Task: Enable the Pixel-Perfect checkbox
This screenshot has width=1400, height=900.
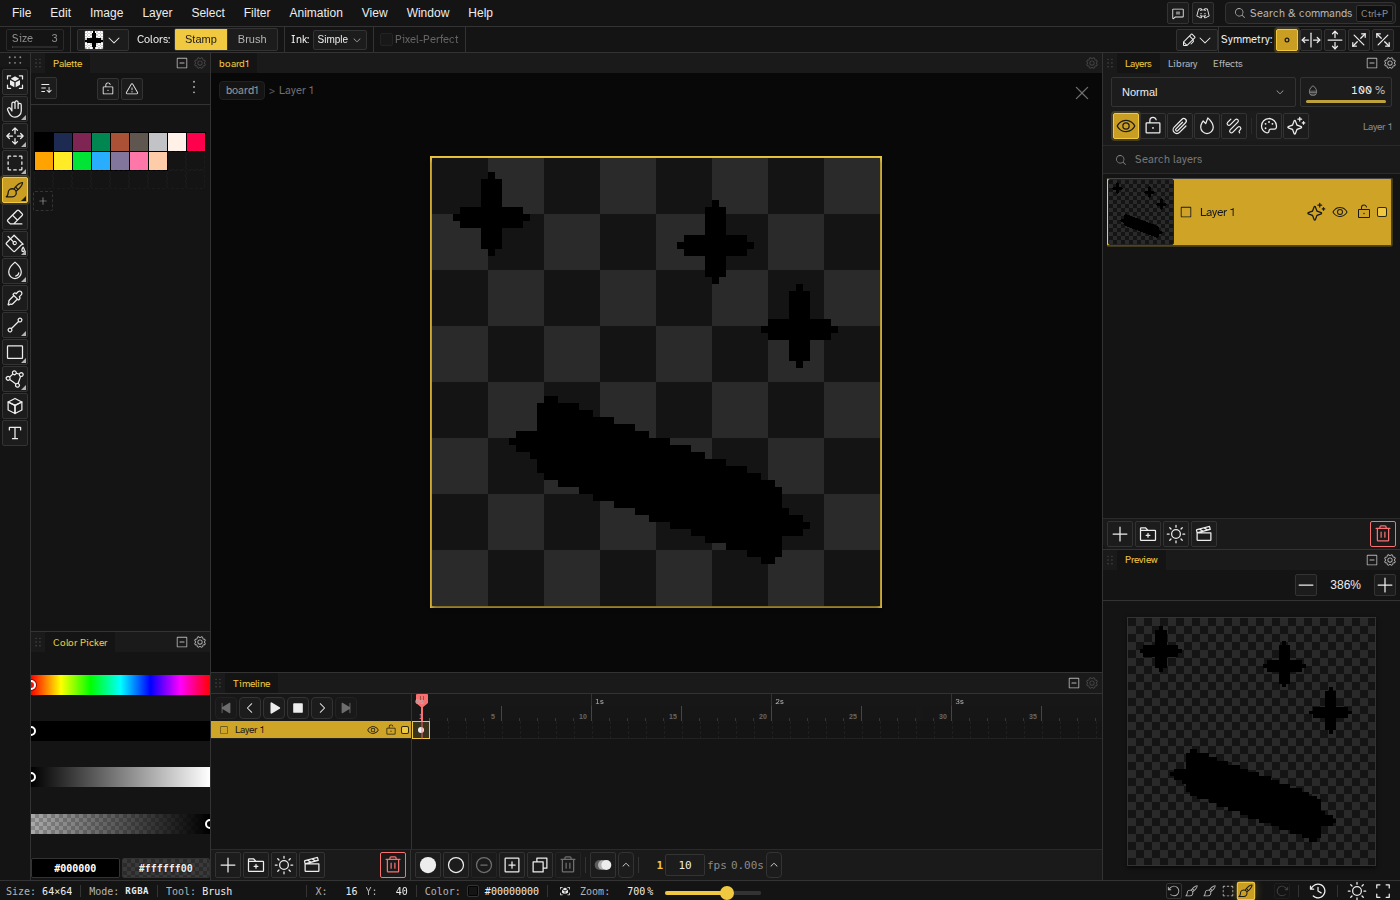Action: 386,40
